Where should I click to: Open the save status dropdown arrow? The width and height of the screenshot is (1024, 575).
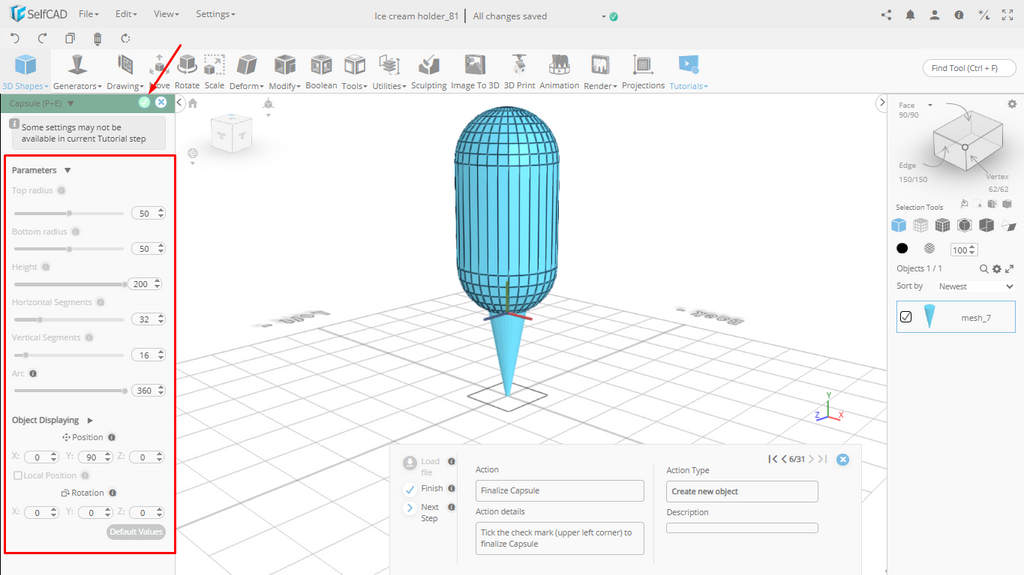pyautogui.click(x=603, y=17)
